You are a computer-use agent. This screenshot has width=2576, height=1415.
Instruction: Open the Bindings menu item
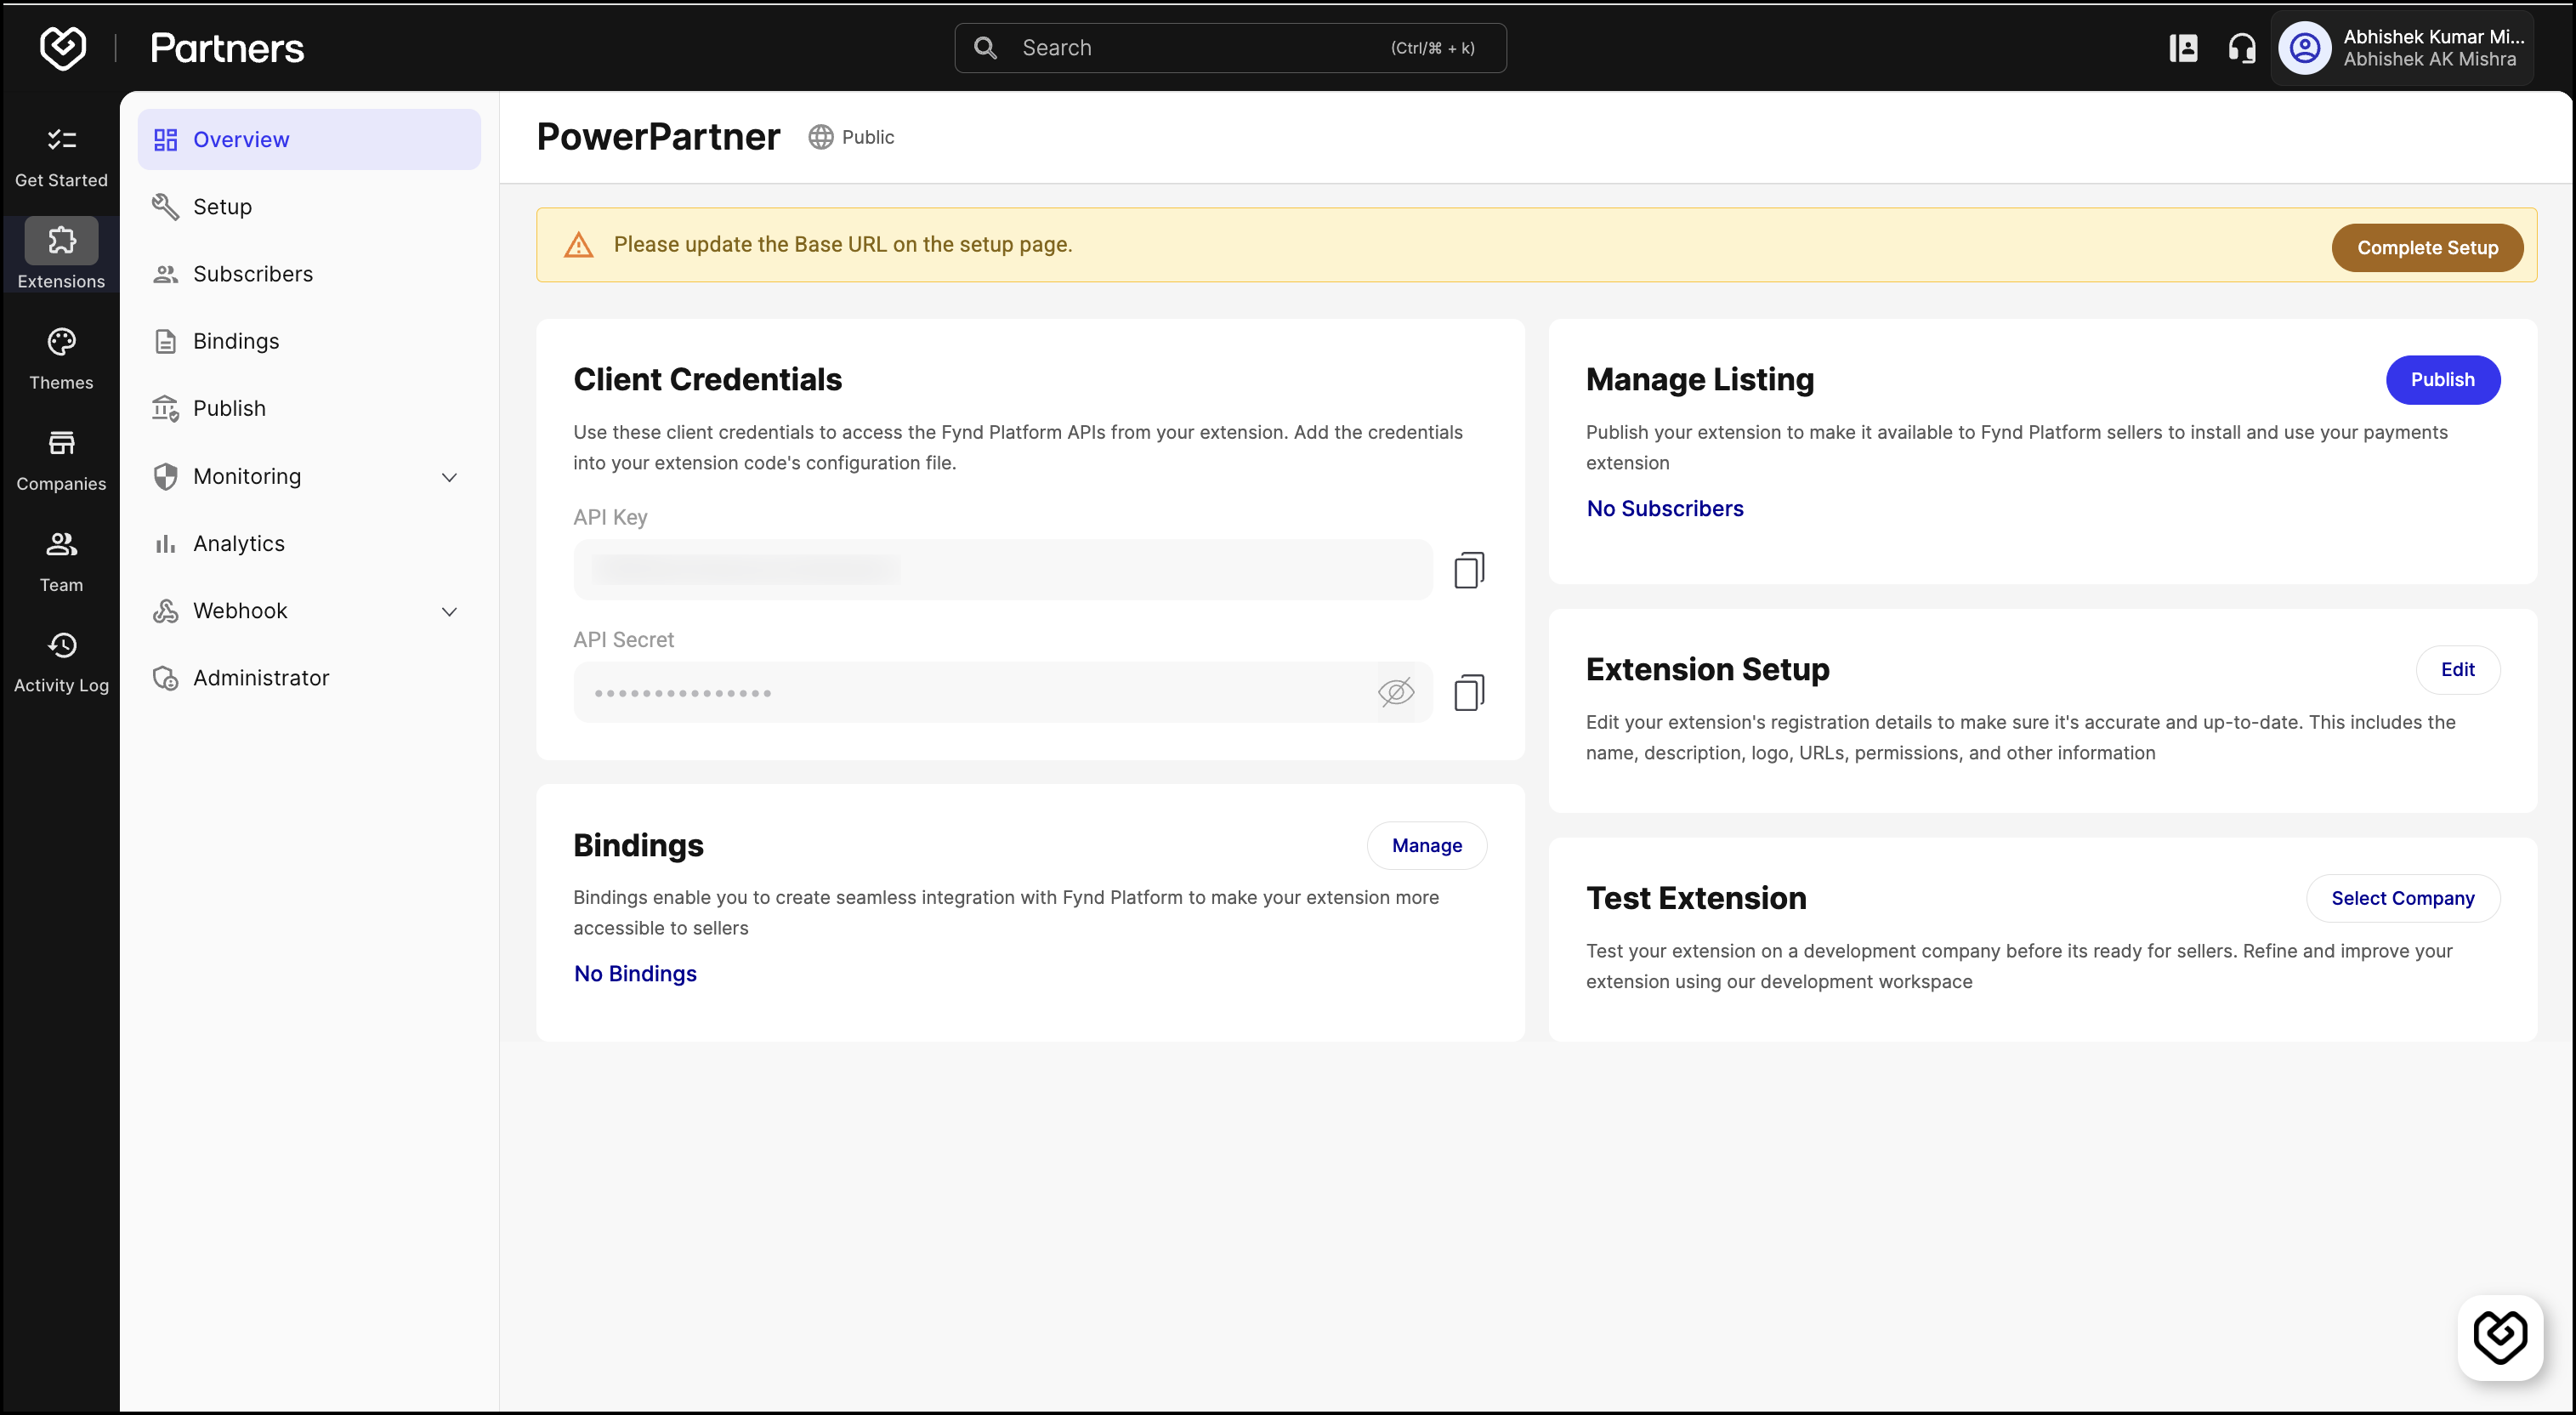309,341
